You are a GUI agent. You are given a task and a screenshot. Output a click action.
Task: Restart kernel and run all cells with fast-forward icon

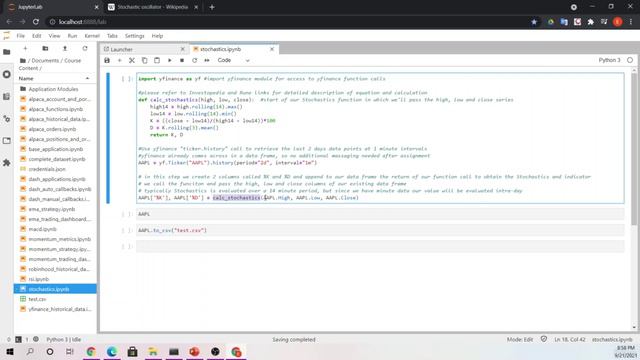pyautogui.click(x=207, y=60)
